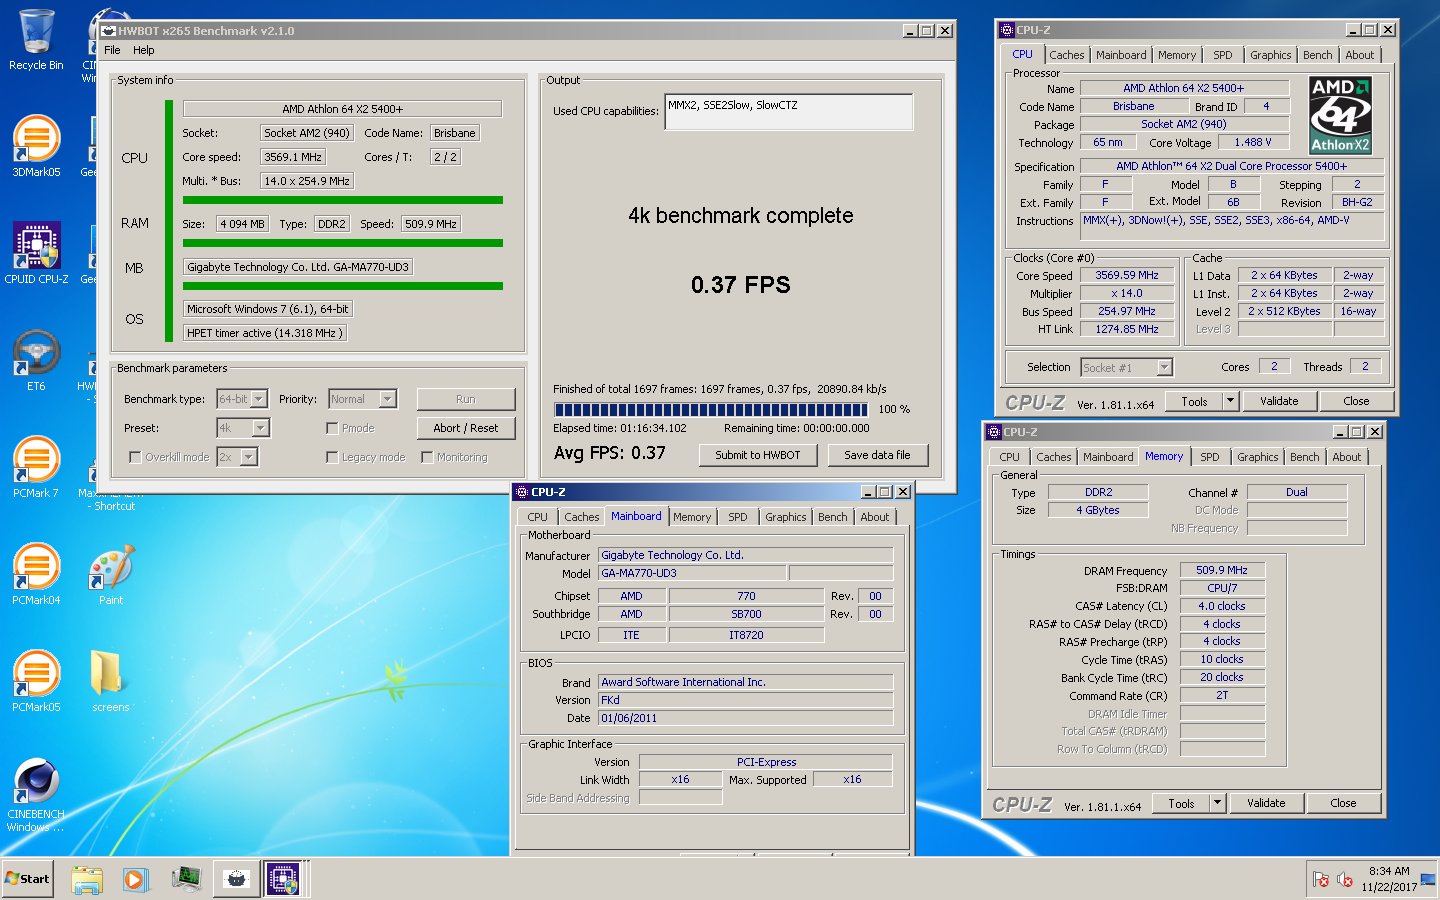Open the third taskbar application icon

186,879
